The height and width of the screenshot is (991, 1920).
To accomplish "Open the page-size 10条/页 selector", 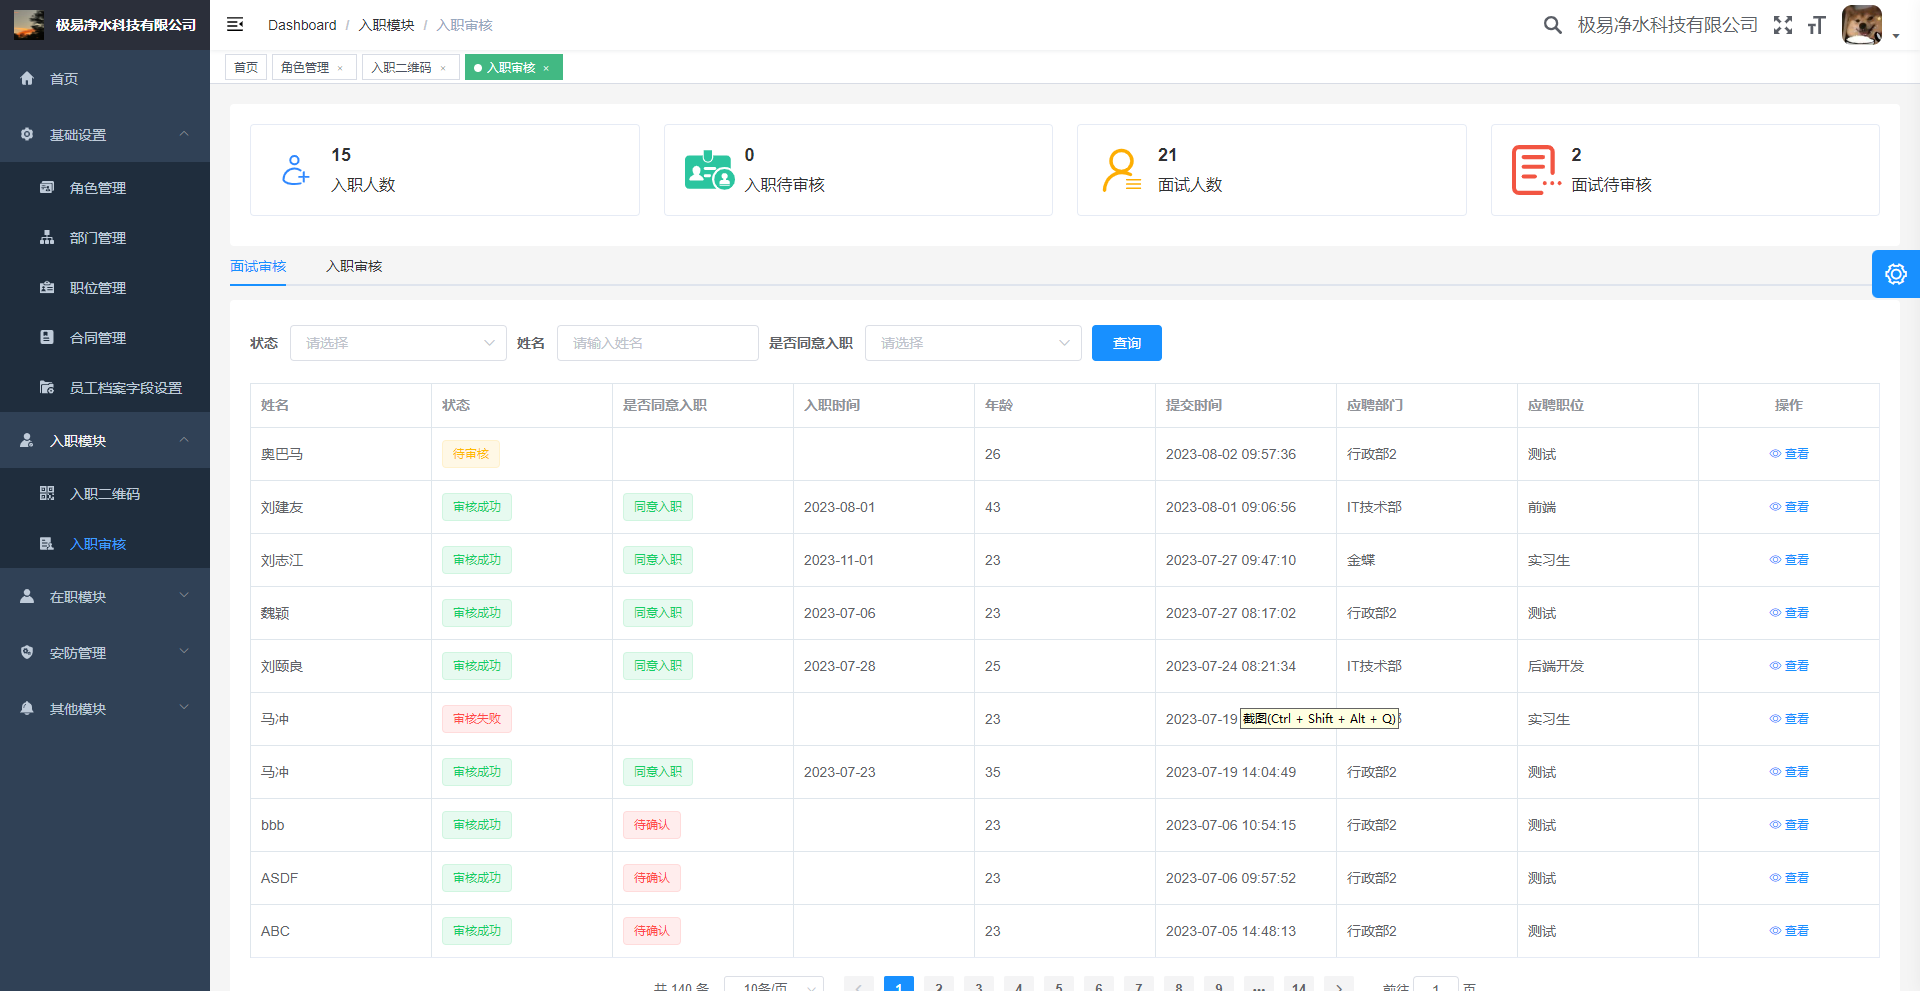I will (774, 984).
